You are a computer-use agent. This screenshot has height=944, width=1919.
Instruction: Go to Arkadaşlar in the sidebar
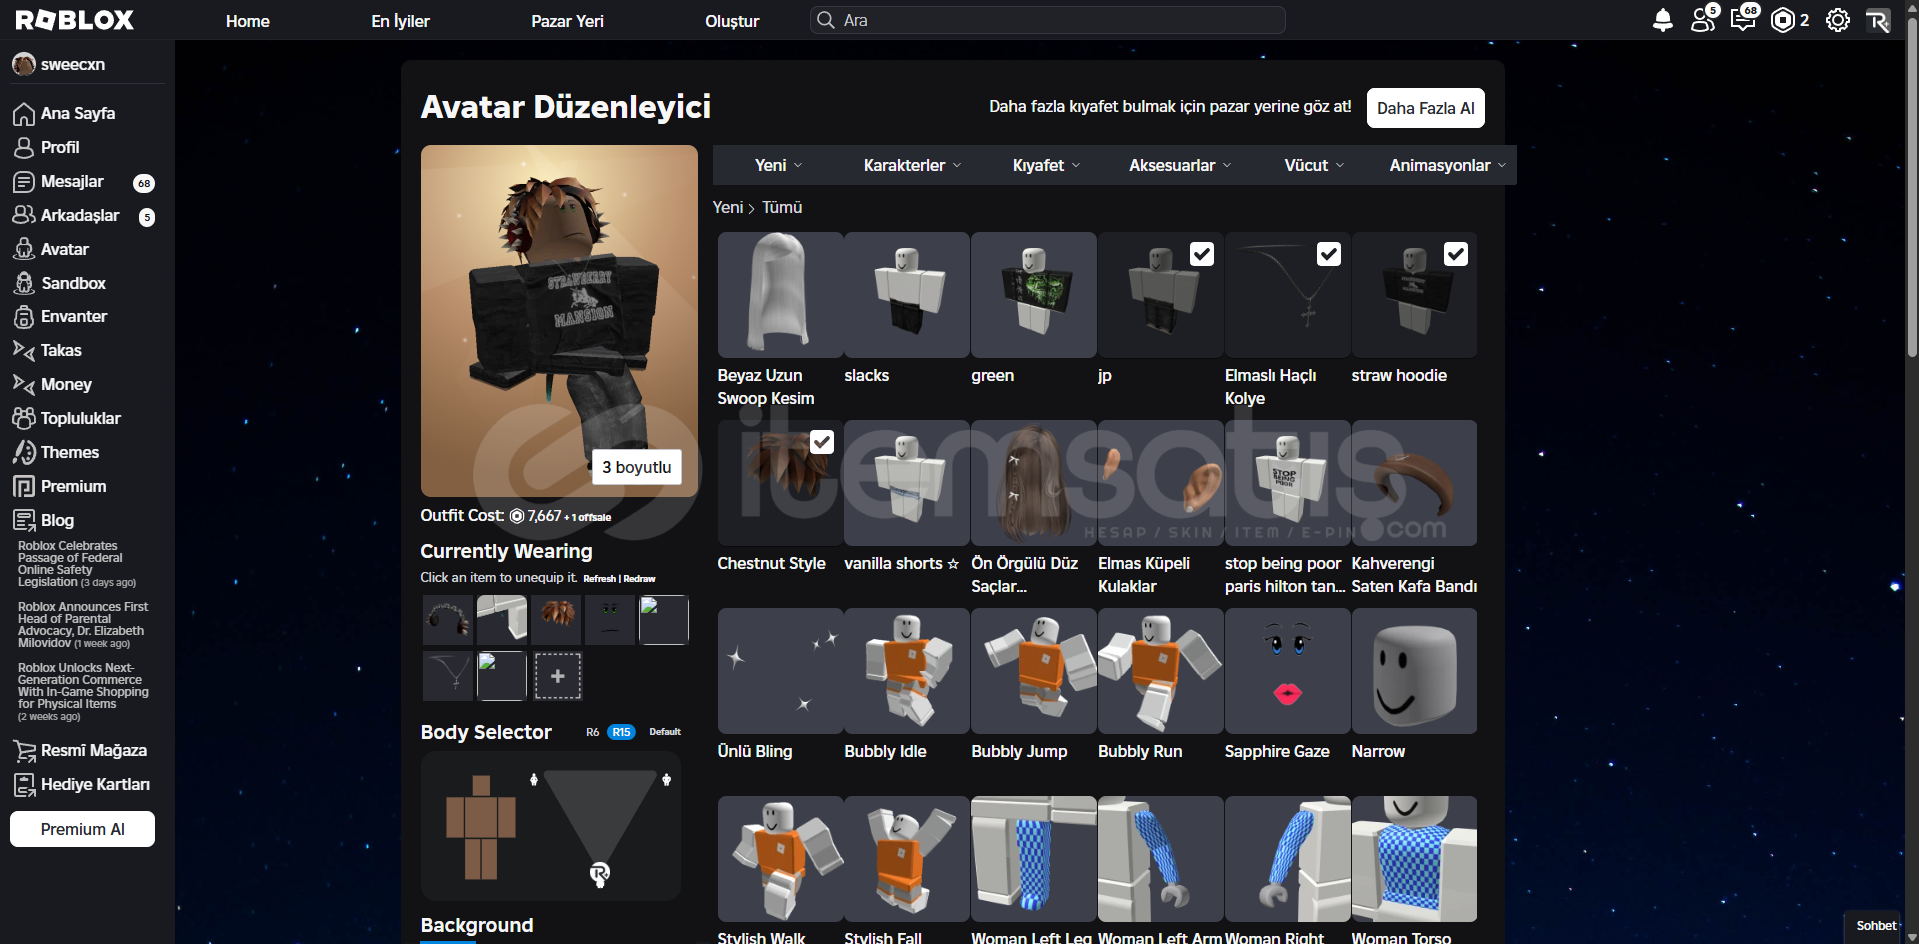[x=82, y=216]
